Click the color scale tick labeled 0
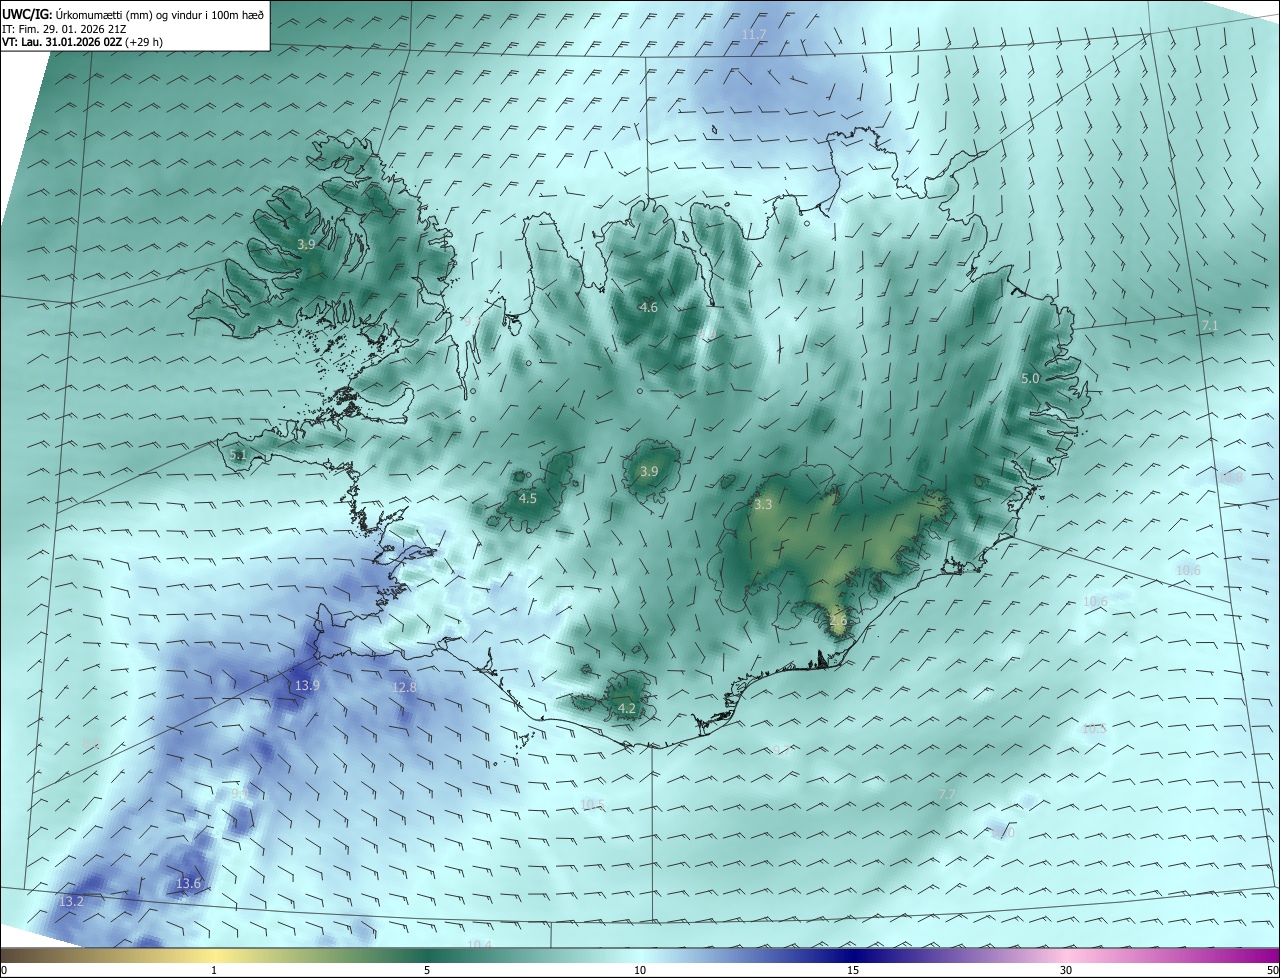The height and width of the screenshot is (978, 1280). pos(4,970)
